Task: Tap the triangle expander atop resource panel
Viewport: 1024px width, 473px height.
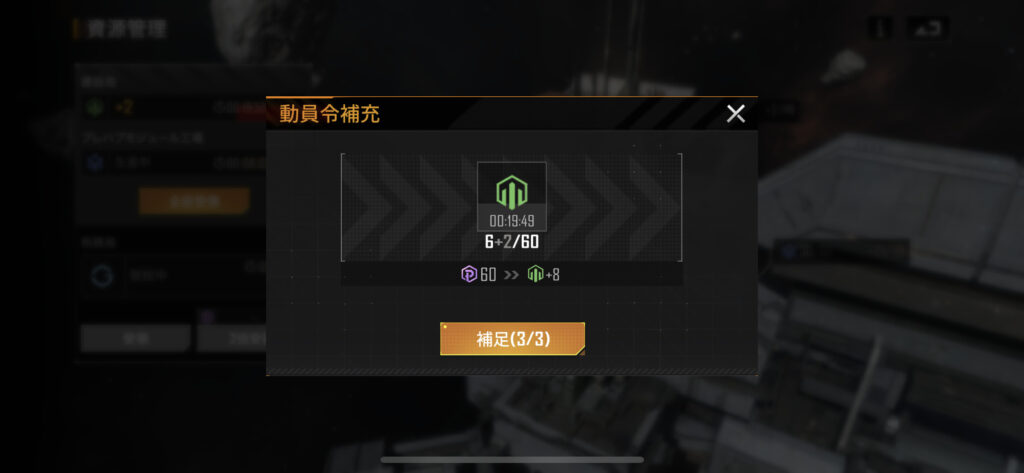Action: (x=316, y=80)
